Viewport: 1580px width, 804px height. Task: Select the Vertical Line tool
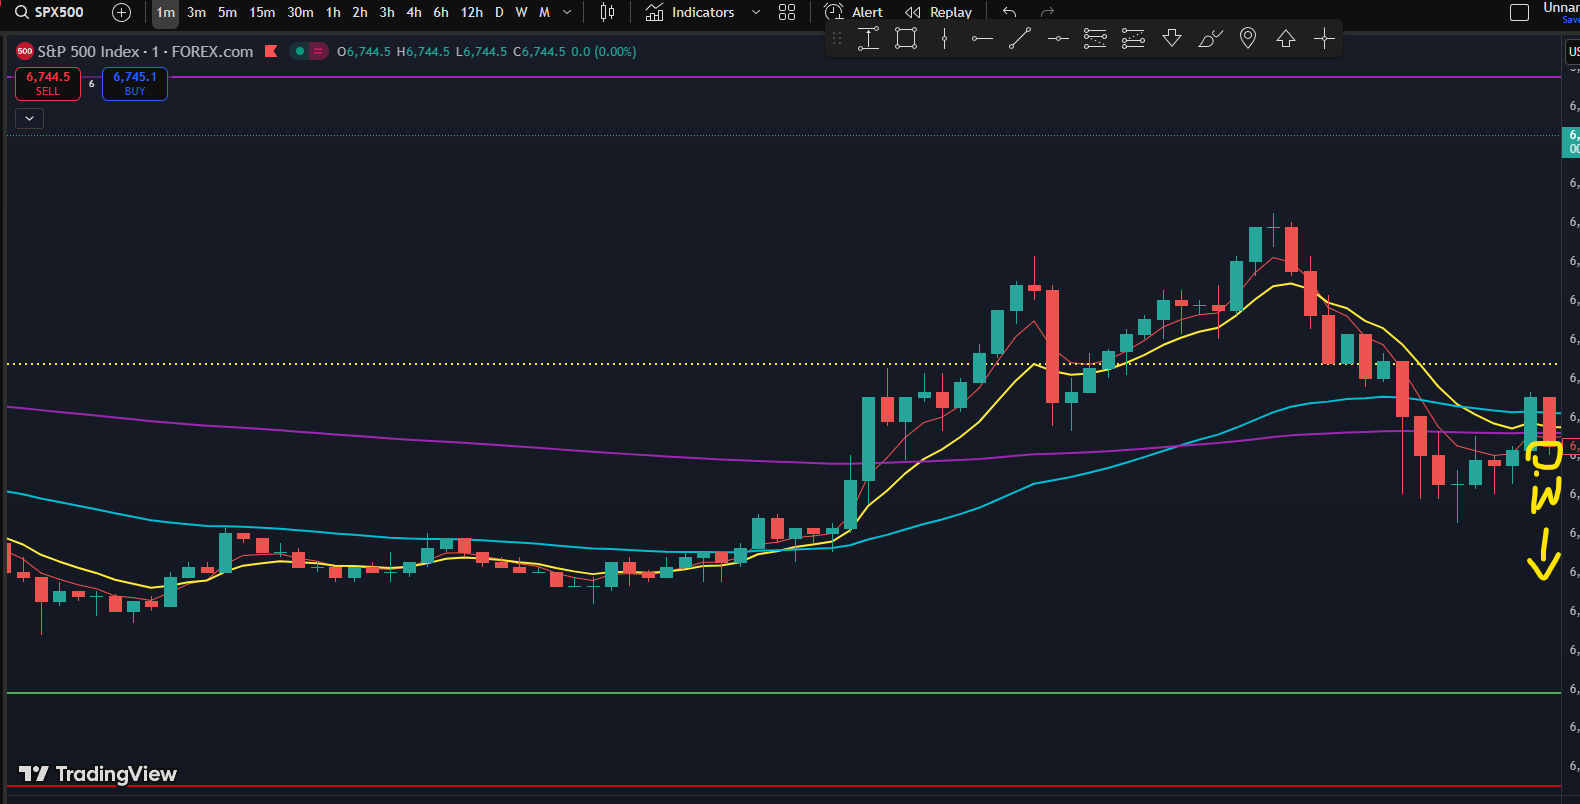pos(944,39)
